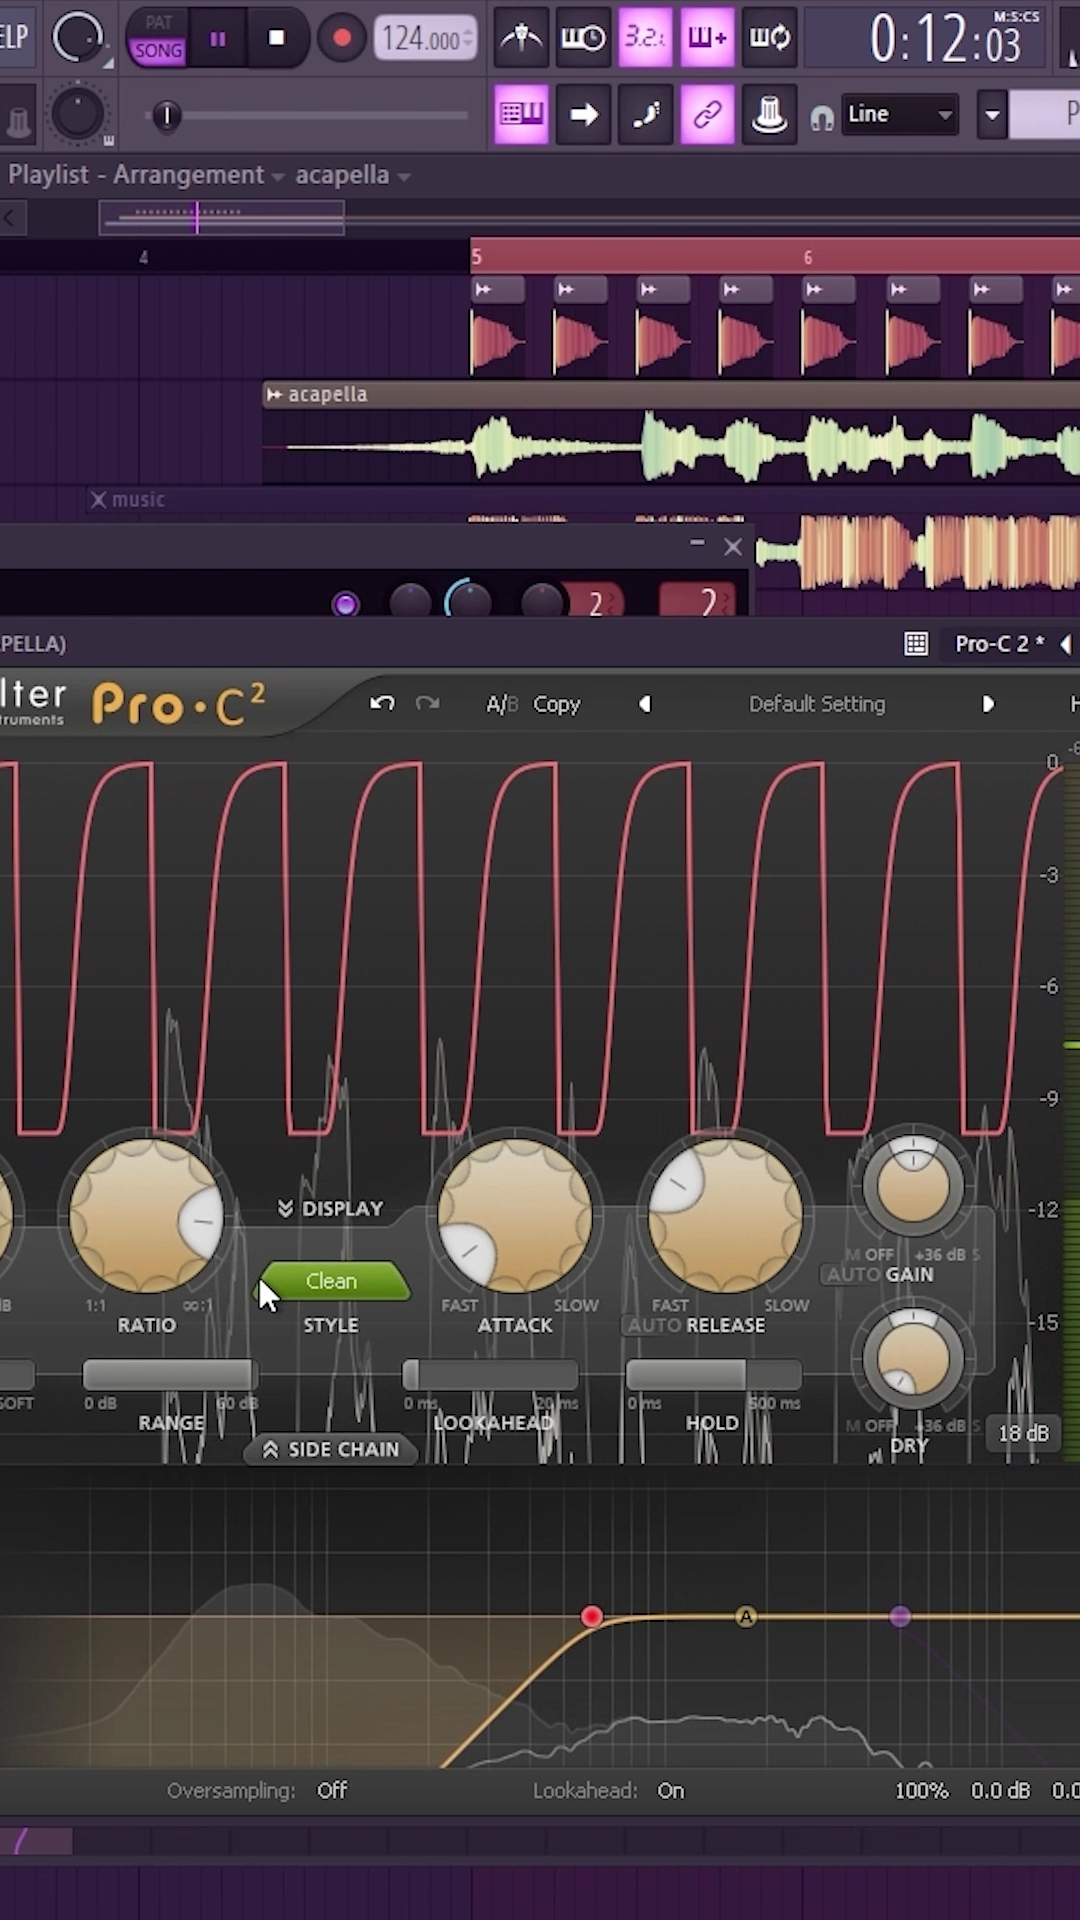The image size is (1080, 1920).
Task: Toggle blend recording overdub button
Action: coord(707,38)
